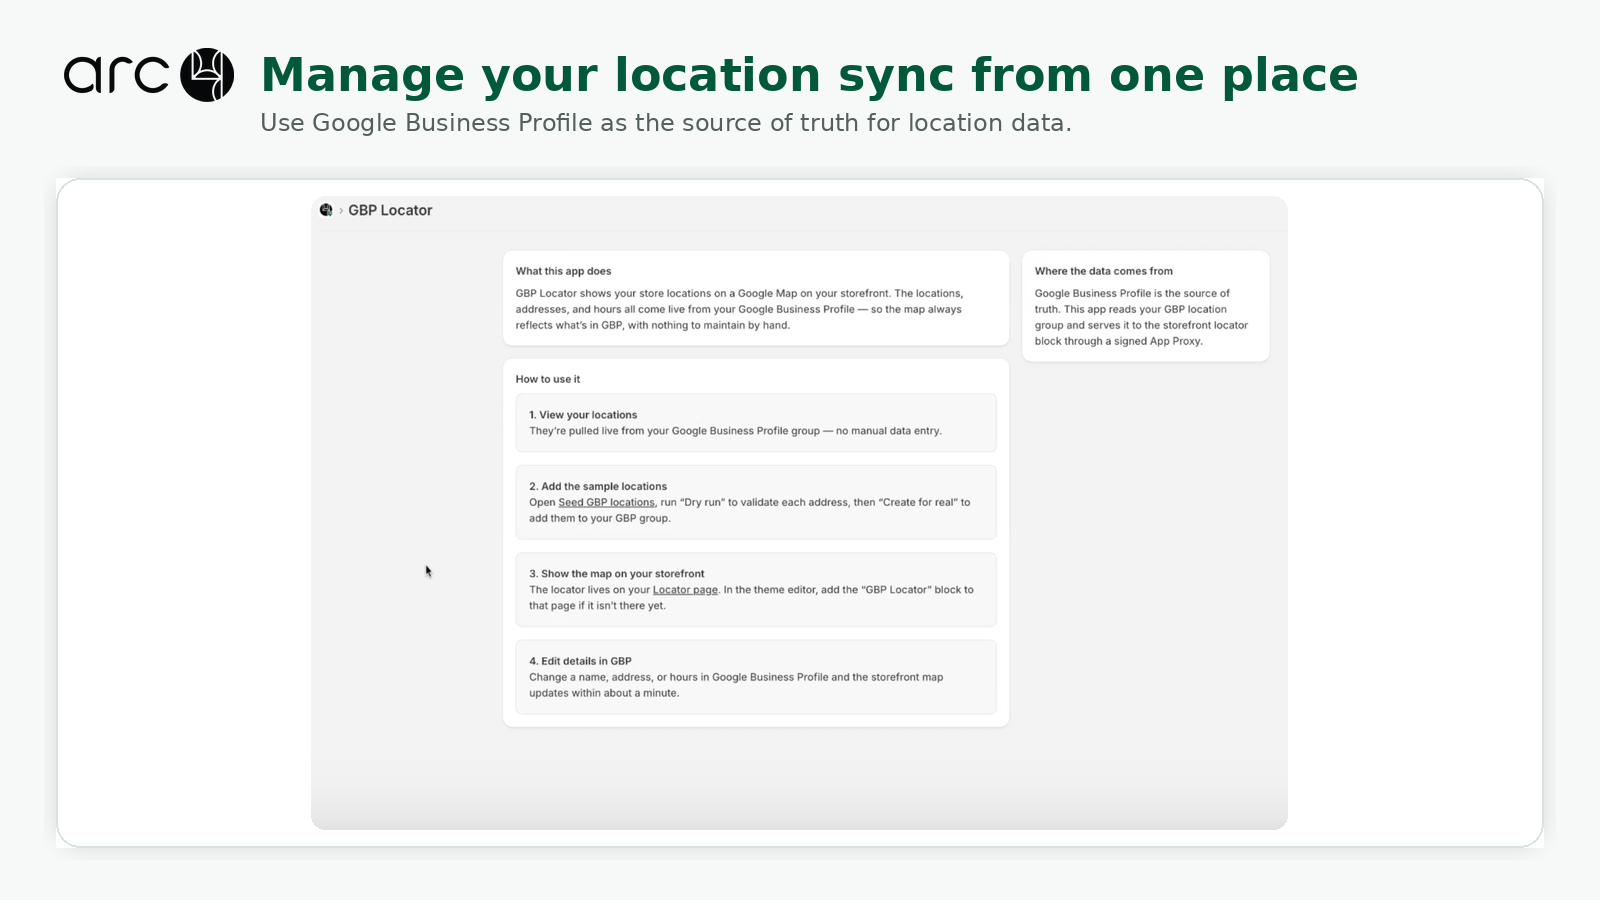Viewport: 1600px width, 900px height.
Task: Click the 'How to use it' heading
Action: pos(548,379)
